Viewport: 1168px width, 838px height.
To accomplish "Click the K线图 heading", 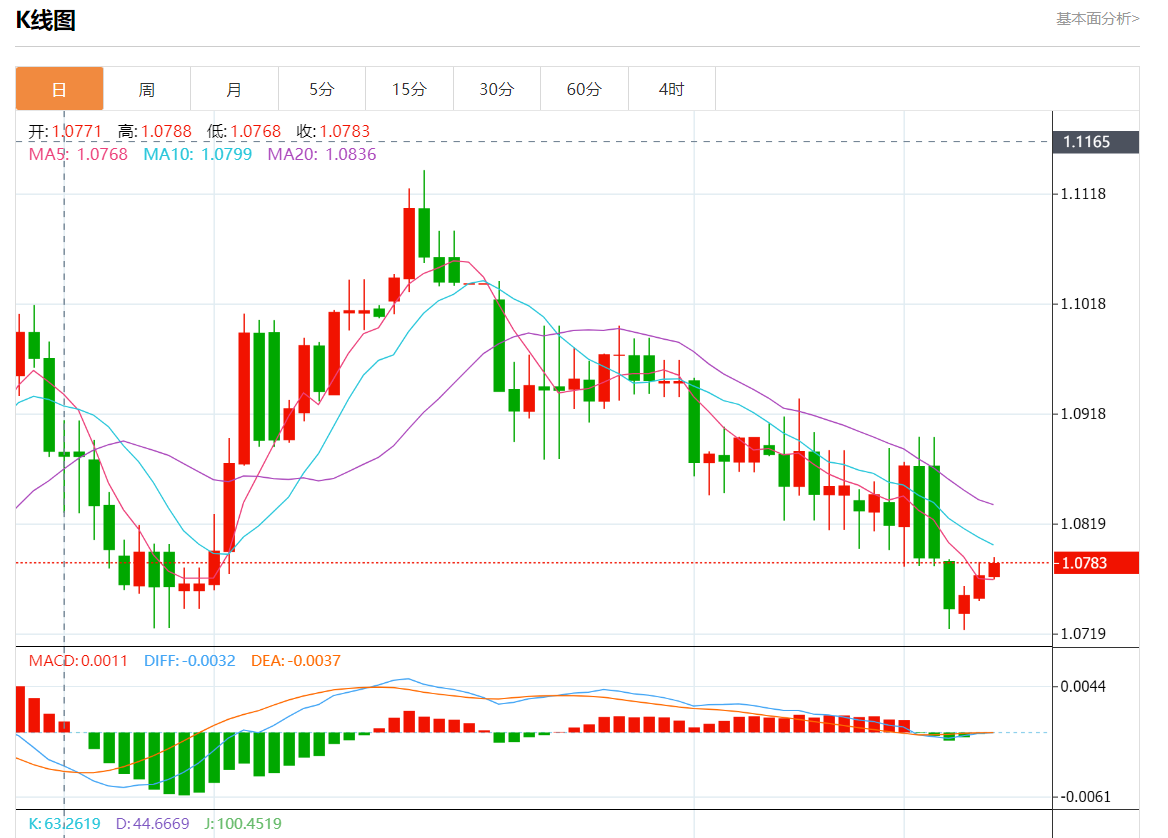I will [45, 20].
